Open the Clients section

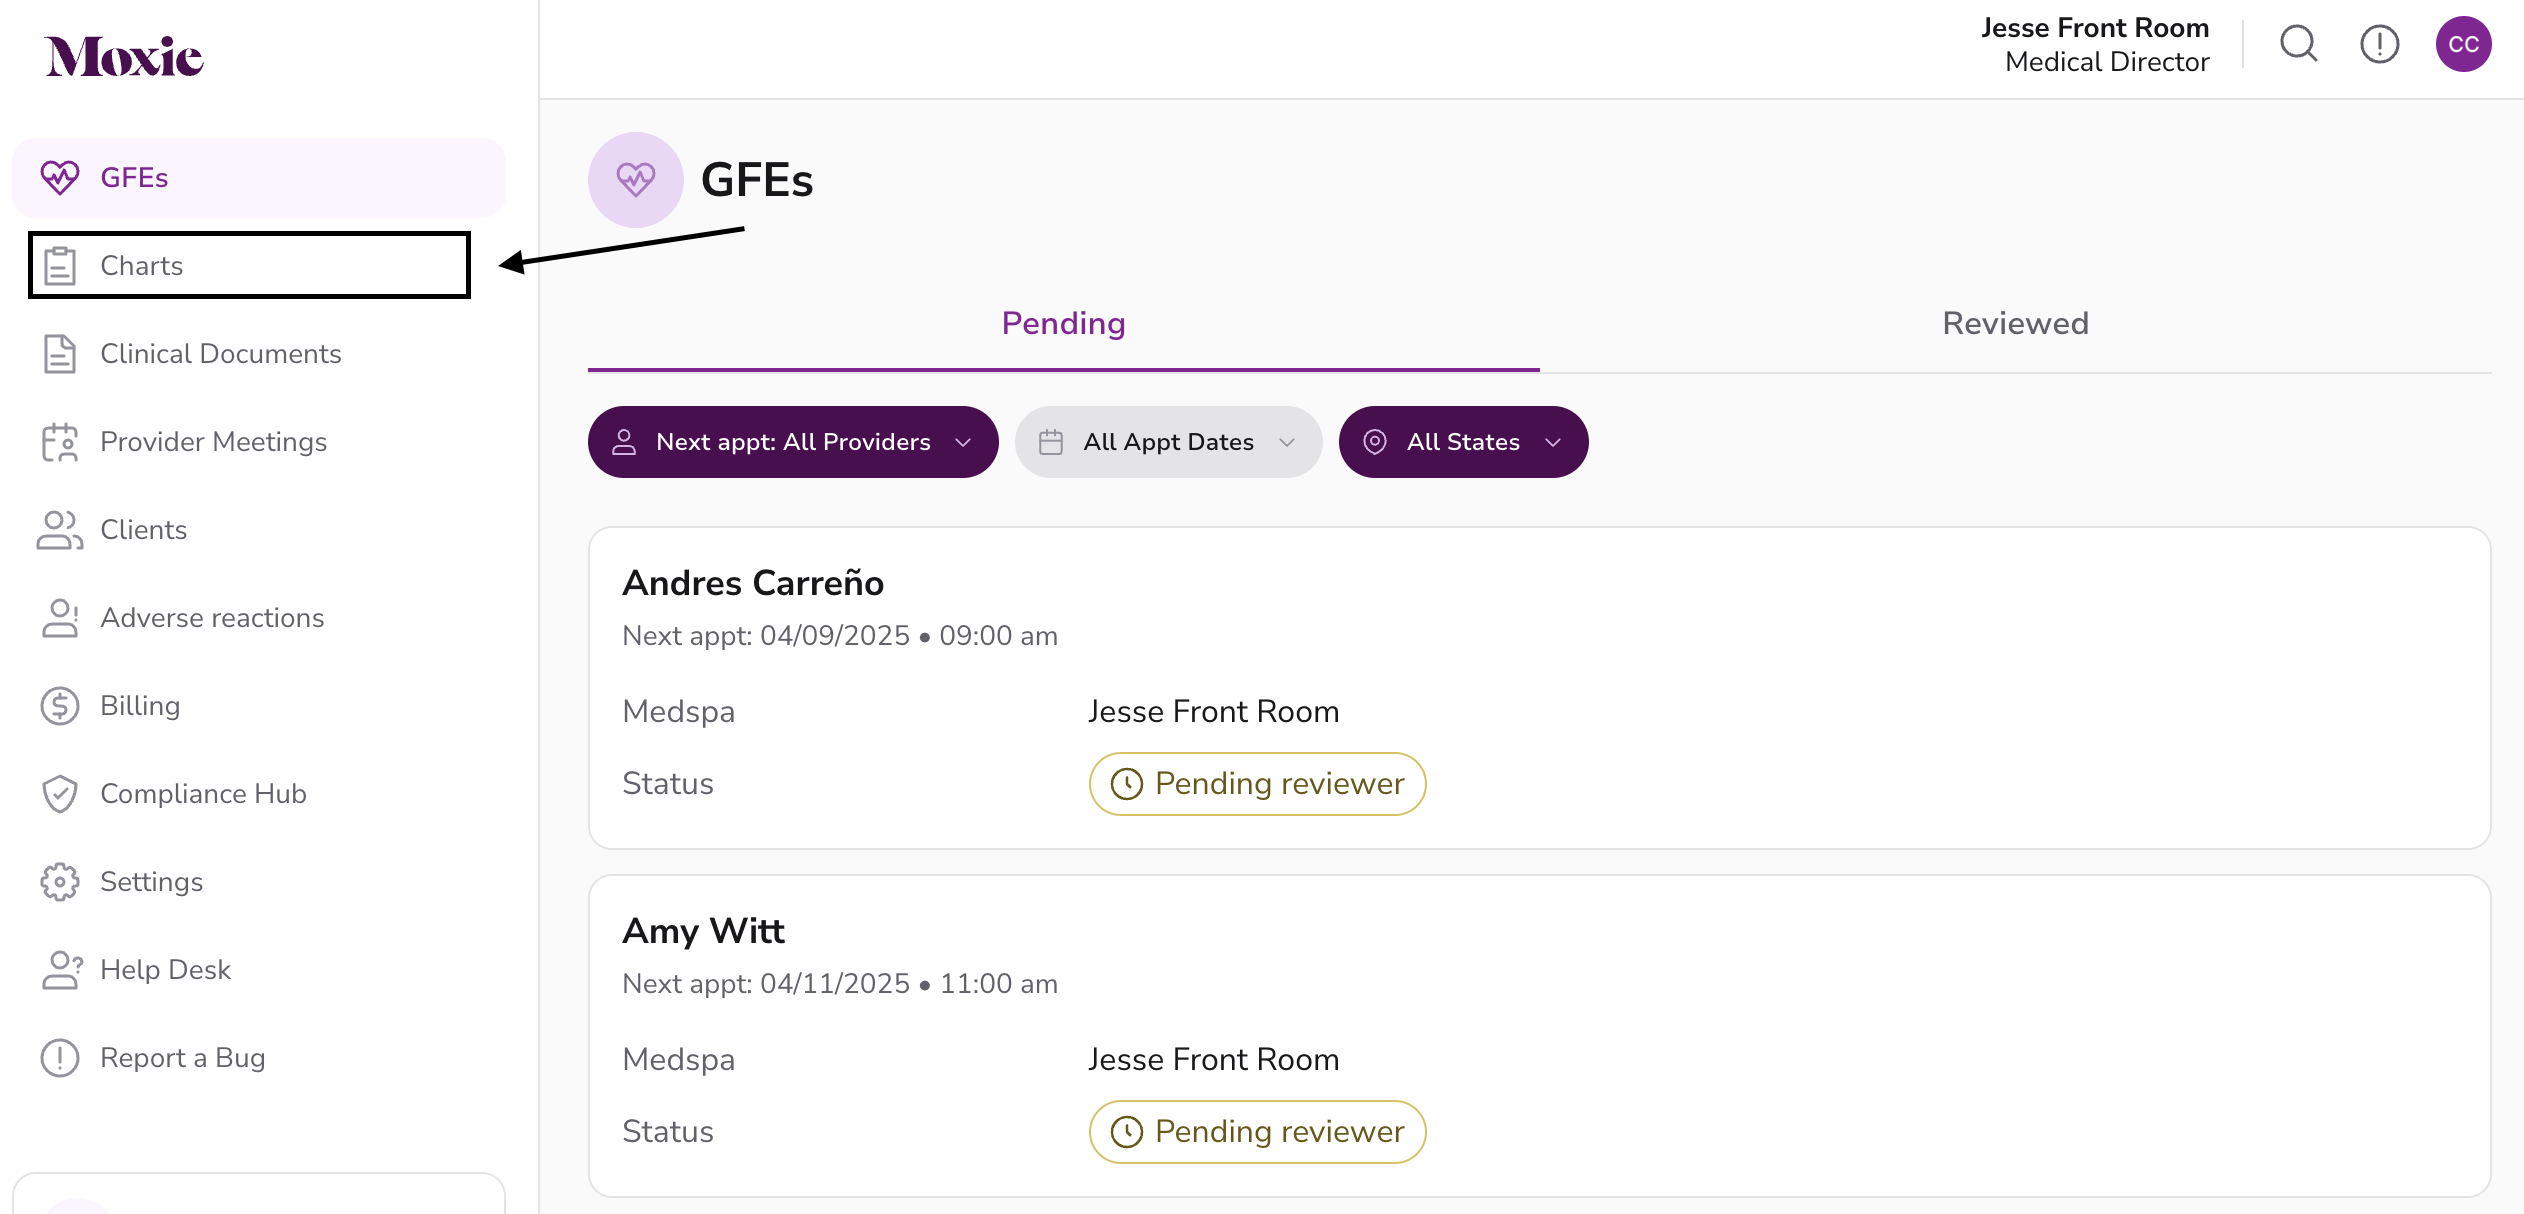tap(143, 530)
